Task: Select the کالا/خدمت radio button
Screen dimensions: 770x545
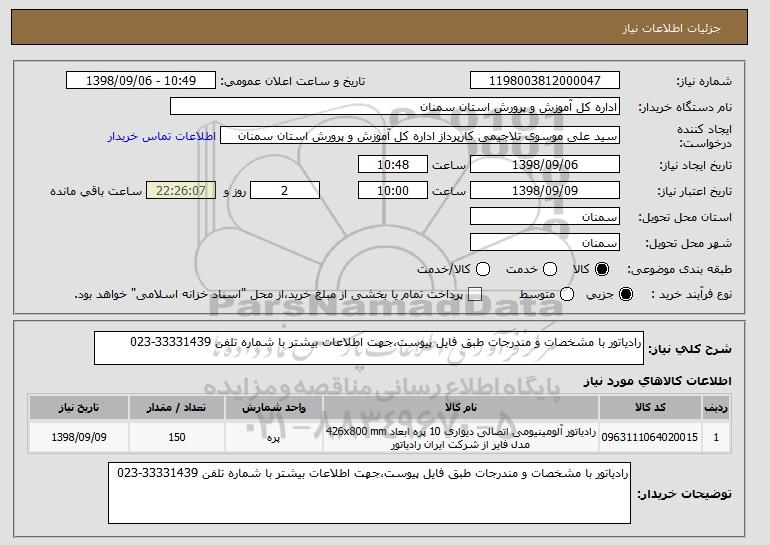Action: pyautogui.click(x=483, y=269)
